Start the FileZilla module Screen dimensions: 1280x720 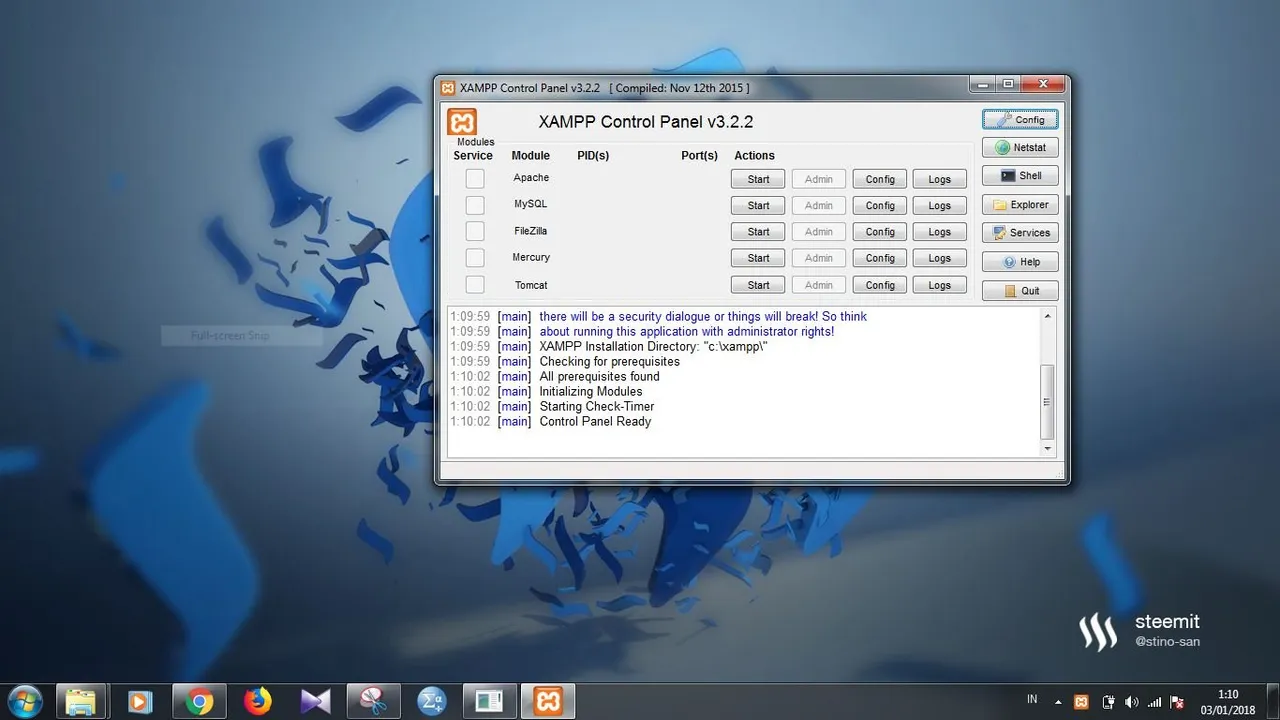(759, 231)
